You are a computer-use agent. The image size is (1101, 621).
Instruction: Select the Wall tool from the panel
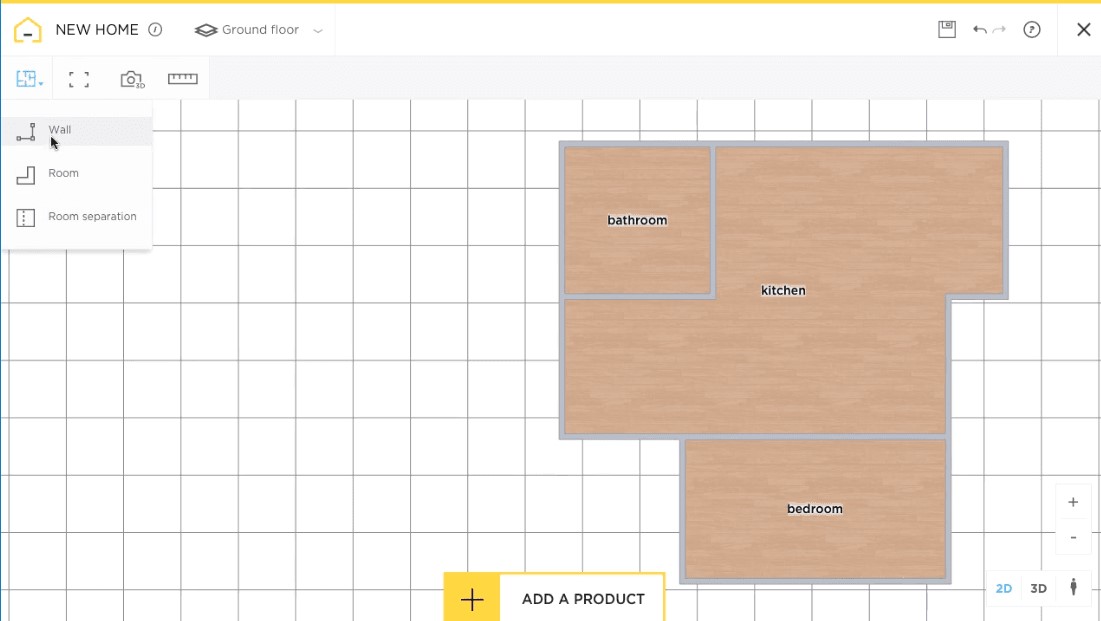click(x=60, y=129)
